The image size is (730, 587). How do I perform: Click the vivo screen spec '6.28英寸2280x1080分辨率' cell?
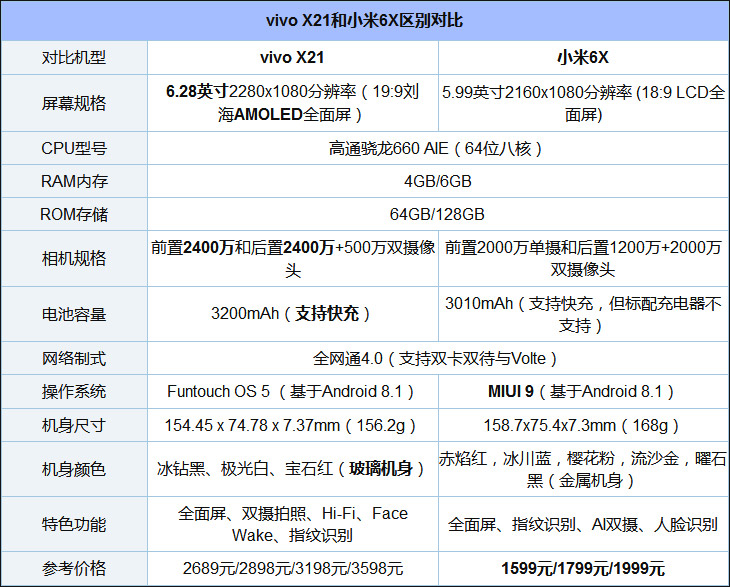click(292, 103)
